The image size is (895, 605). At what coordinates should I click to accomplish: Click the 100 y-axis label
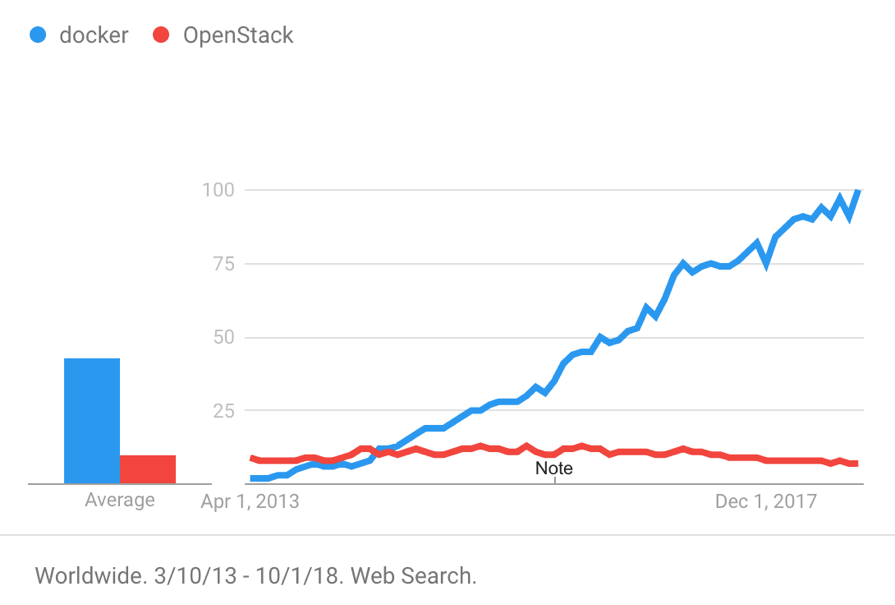220,190
